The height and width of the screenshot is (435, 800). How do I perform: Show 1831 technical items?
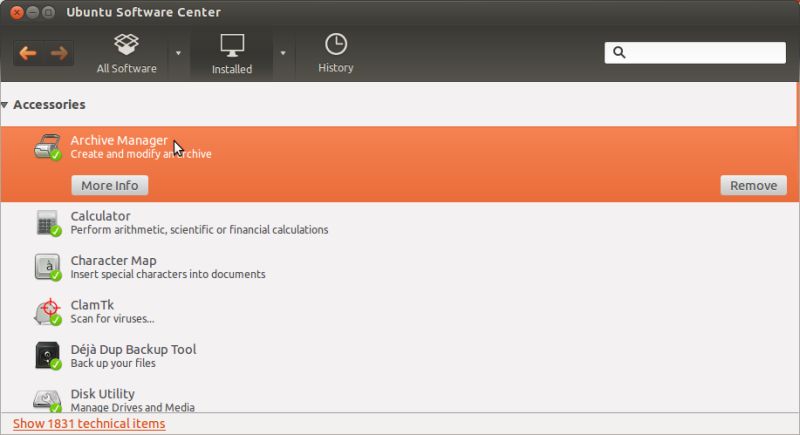pos(89,424)
